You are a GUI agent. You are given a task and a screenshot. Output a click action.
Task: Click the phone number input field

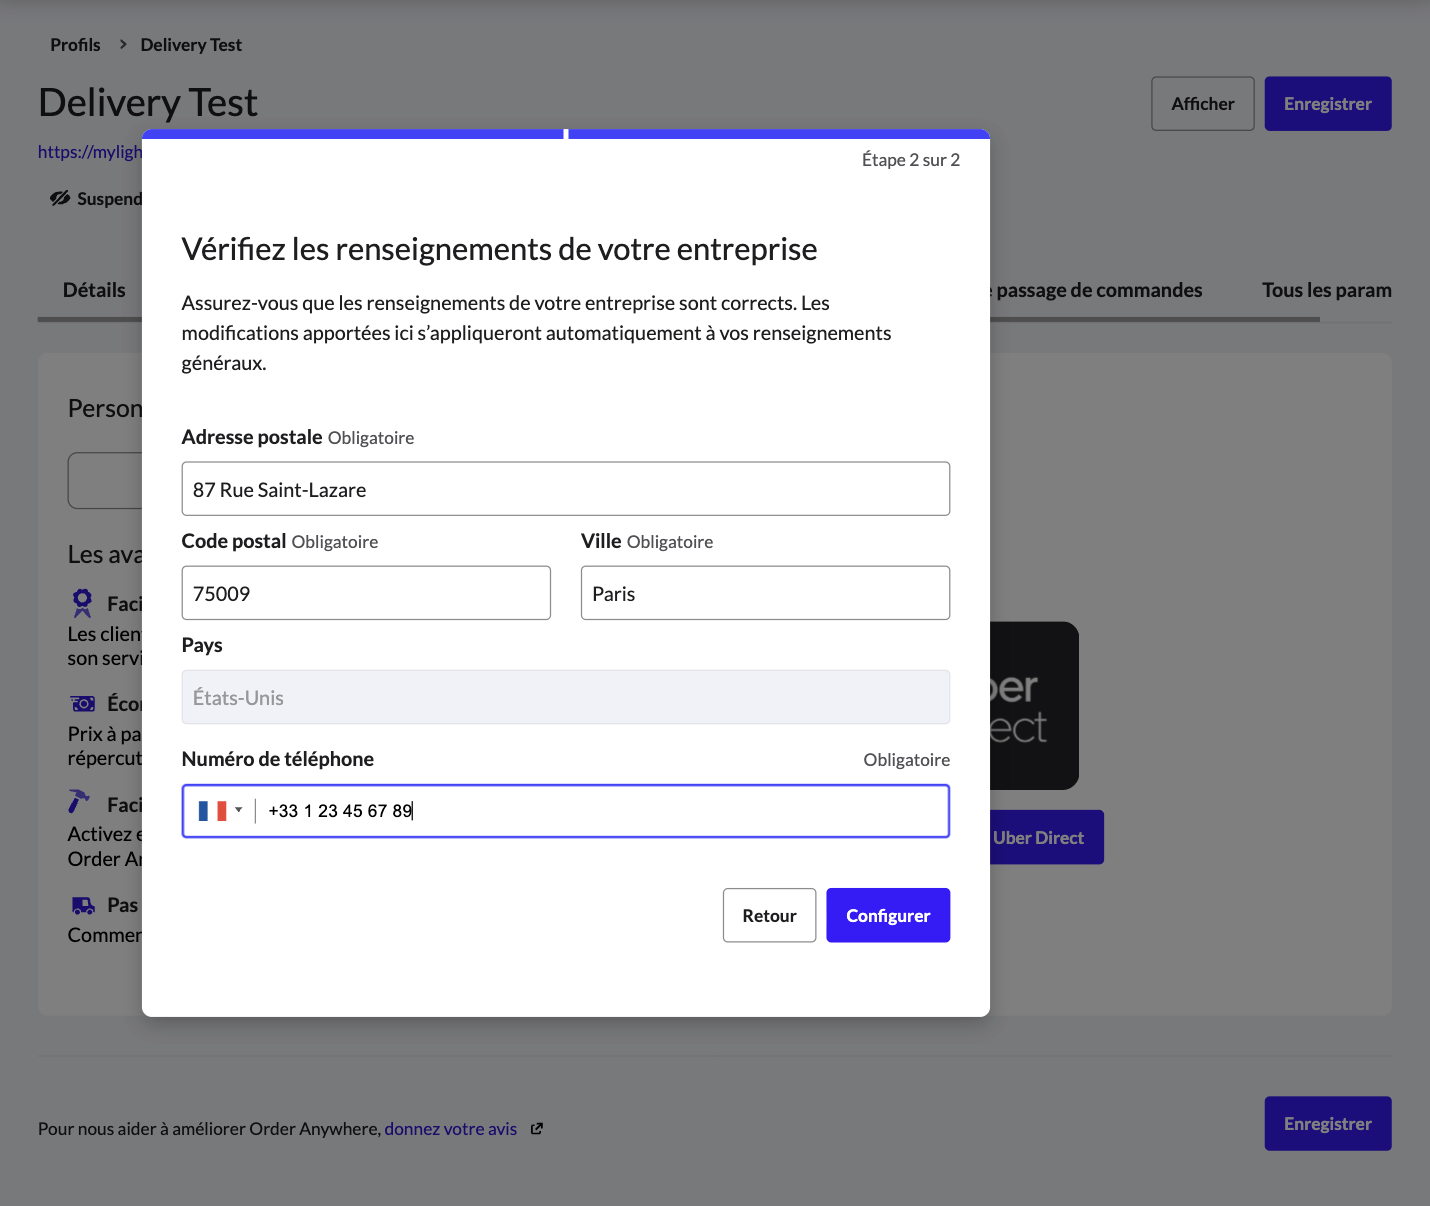coord(565,811)
